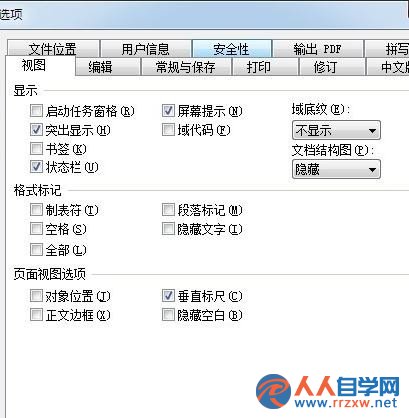Tick the 域代码 checkbox

click(168, 130)
